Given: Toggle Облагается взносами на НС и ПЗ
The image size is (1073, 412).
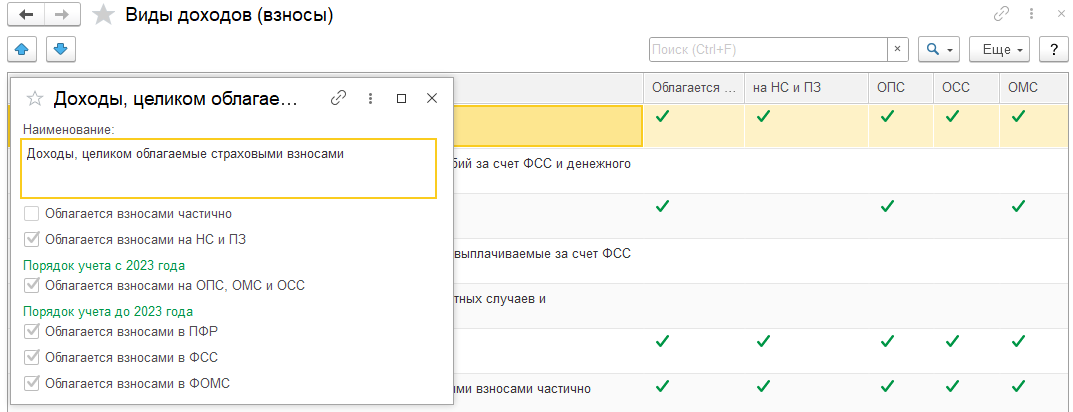Looking at the screenshot, I should pyautogui.click(x=31, y=240).
